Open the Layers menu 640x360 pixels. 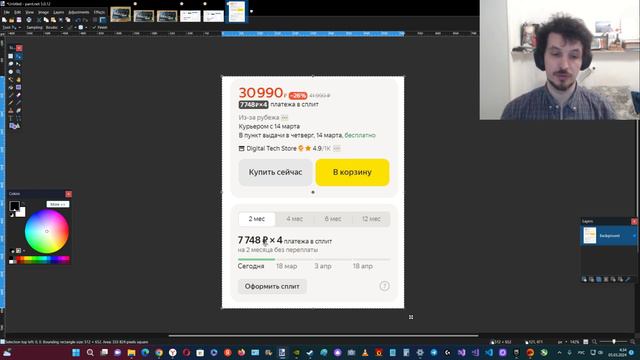(x=59, y=12)
